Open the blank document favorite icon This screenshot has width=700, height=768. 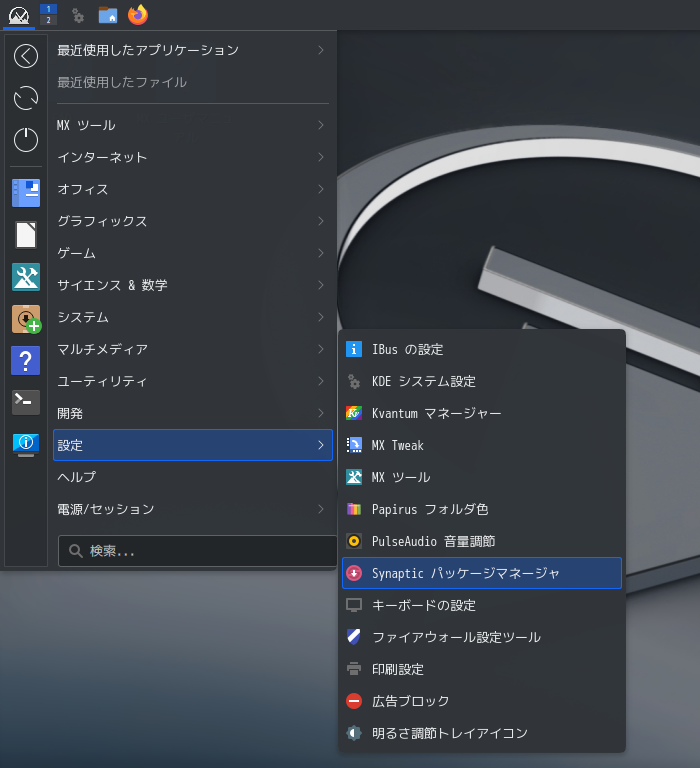coord(26,235)
